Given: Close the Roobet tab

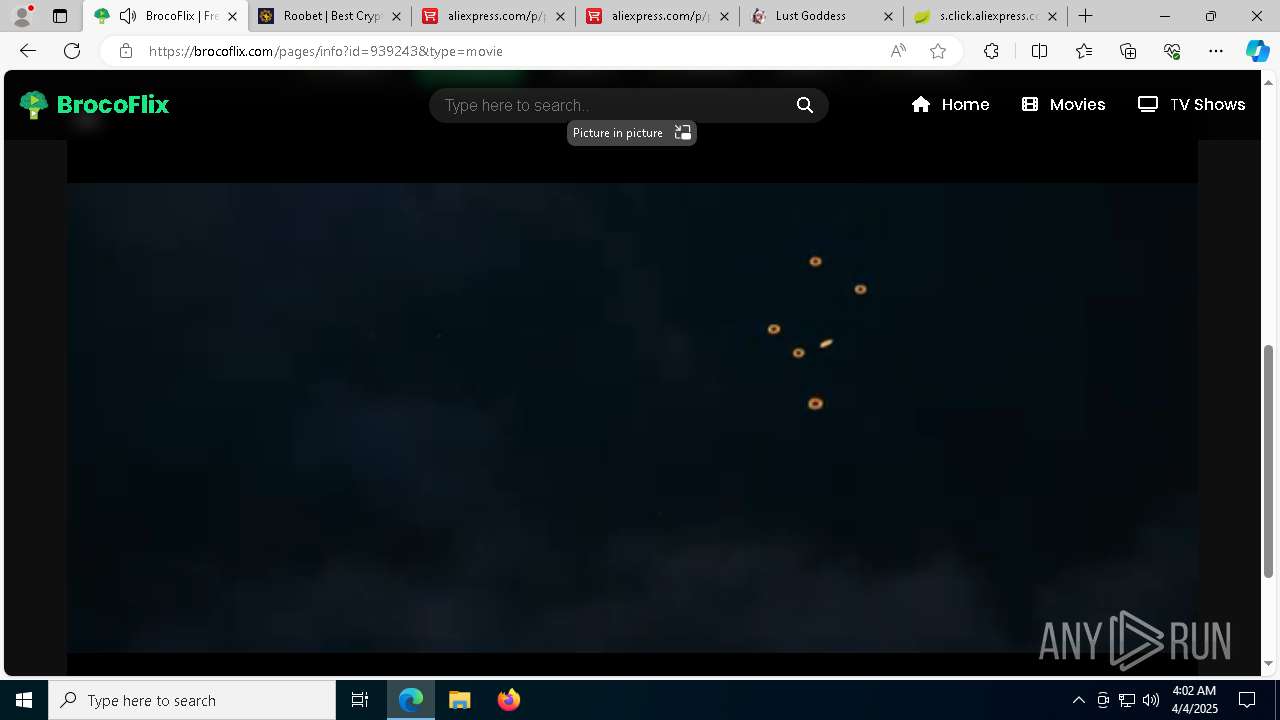Looking at the screenshot, I should click(x=396, y=16).
